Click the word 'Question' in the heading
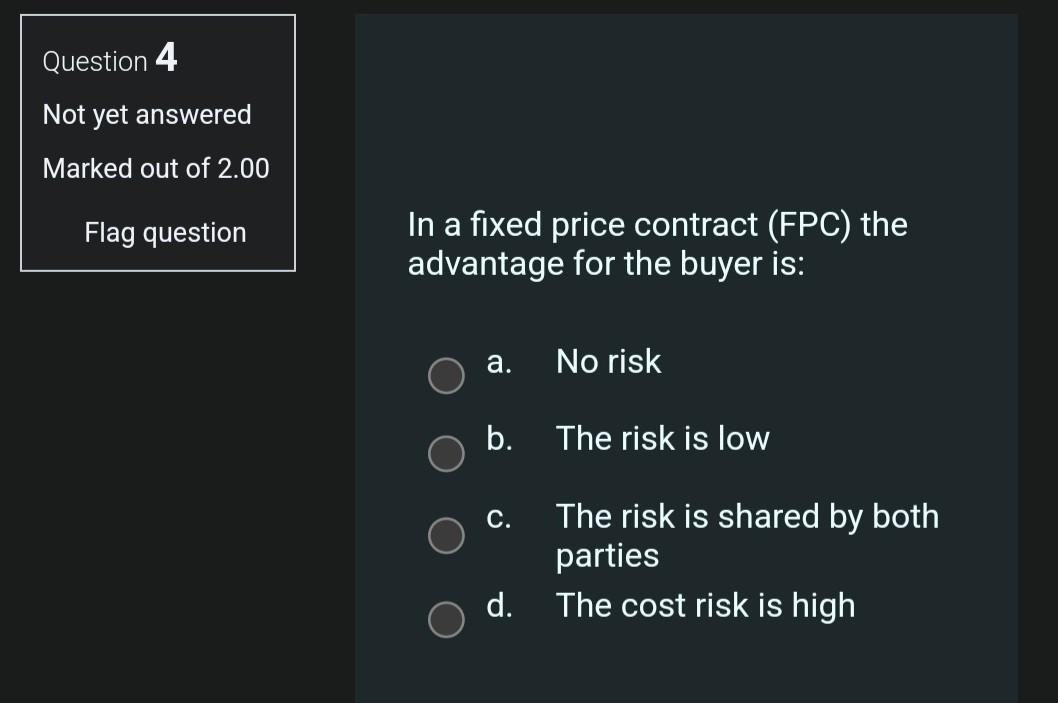Image resolution: width=1058 pixels, height=703 pixels. pos(95,62)
